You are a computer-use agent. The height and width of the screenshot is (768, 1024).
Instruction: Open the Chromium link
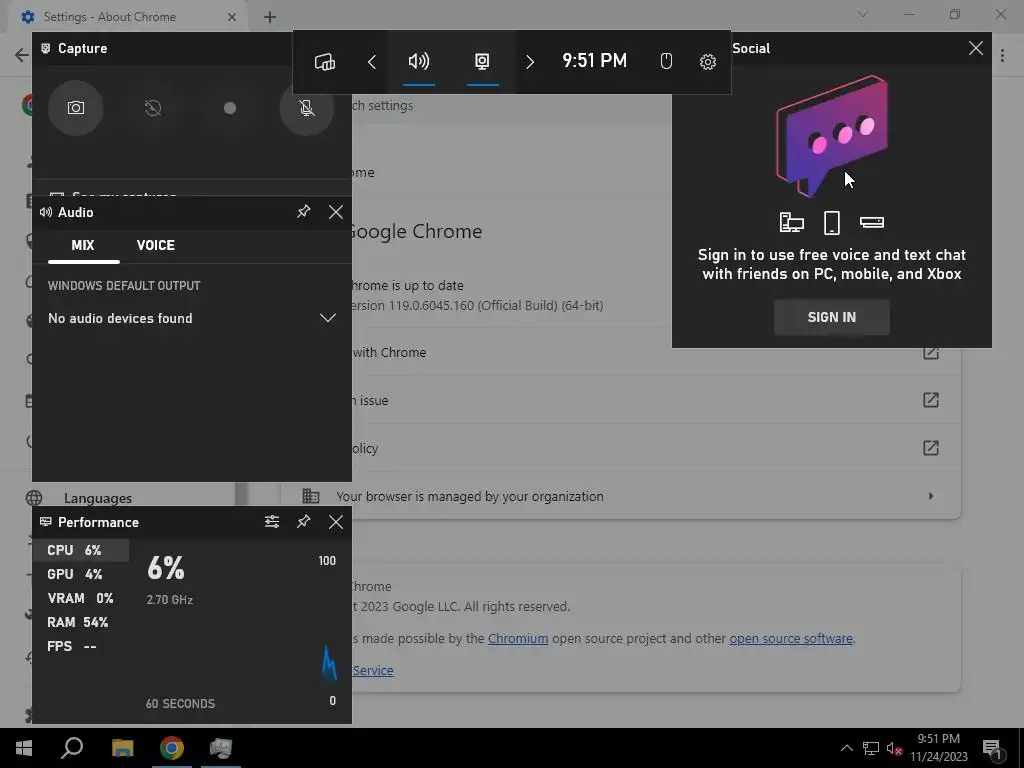(x=518, y=638)
